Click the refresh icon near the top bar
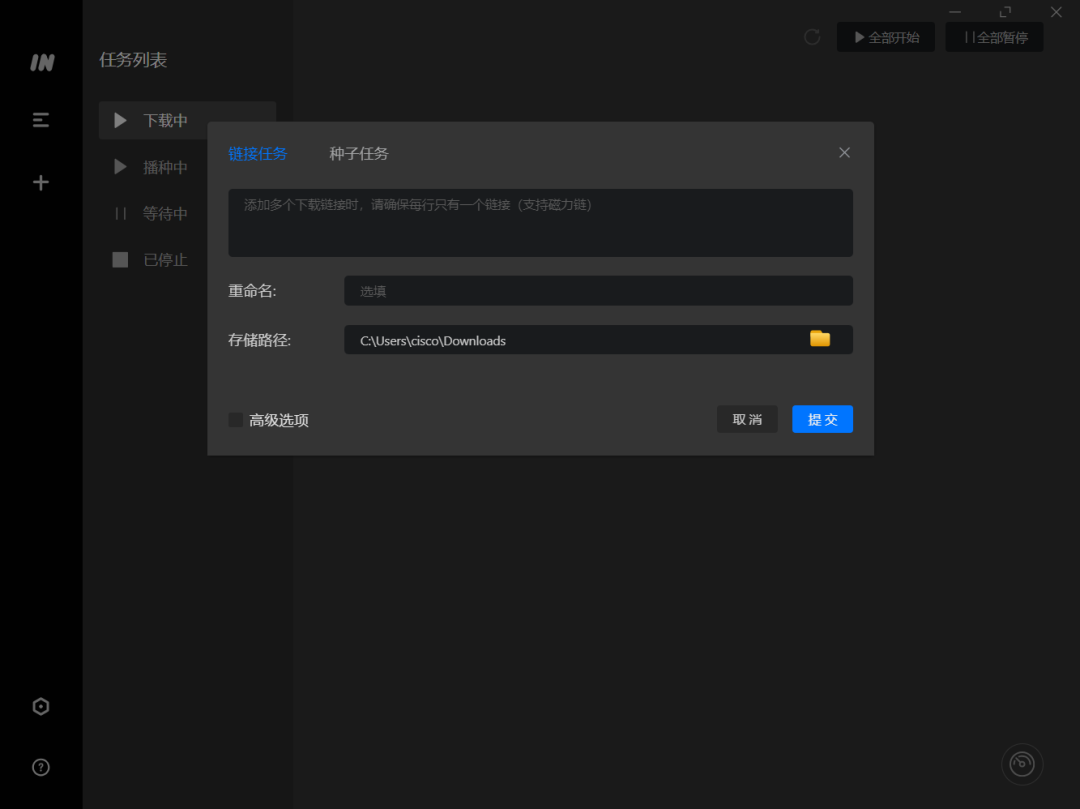 (811, 37)
